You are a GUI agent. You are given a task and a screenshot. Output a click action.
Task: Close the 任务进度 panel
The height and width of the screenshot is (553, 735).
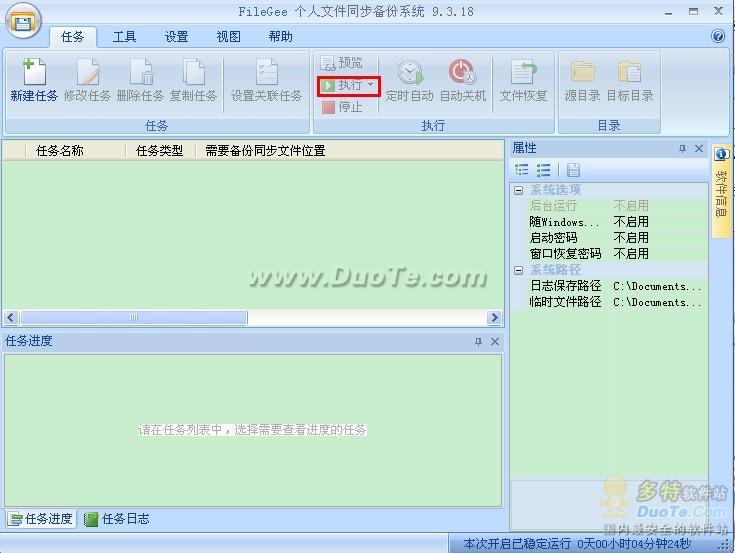[495, 342]
